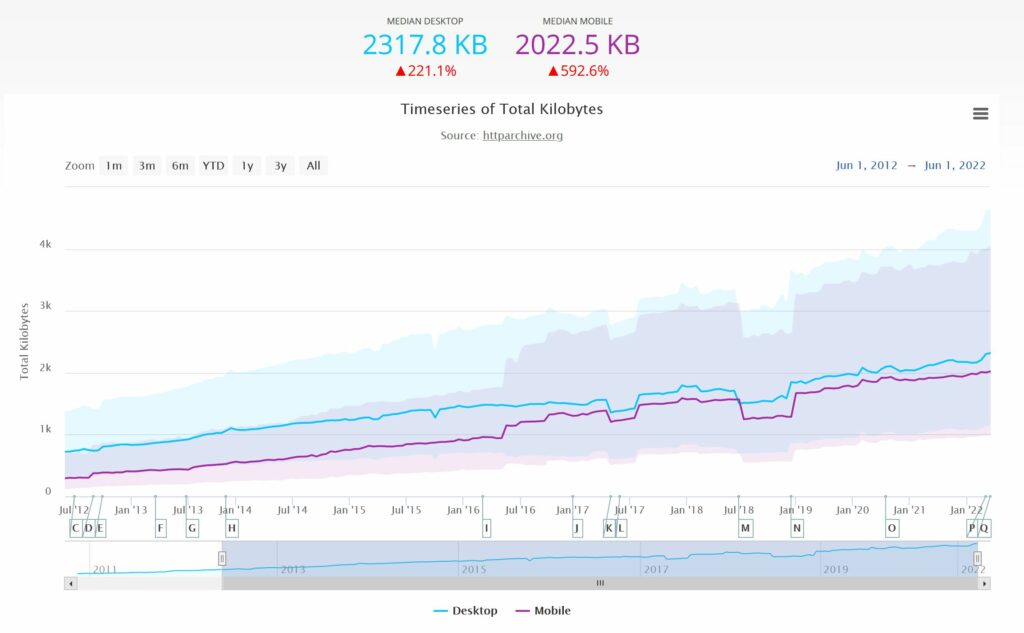The height and width of the screenshot is (633, 1024).
Task: Click the navigator scrollbar thumb grip
Action: coord(600,583)
